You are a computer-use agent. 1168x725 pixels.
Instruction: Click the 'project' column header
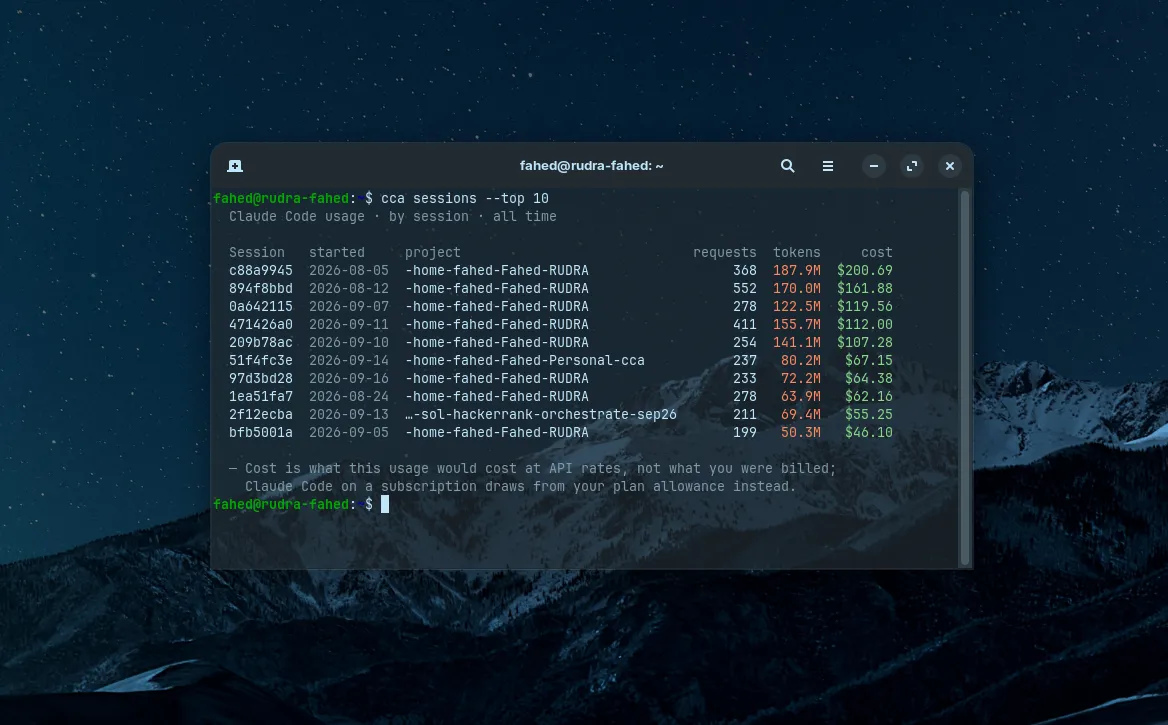(433, 253)
